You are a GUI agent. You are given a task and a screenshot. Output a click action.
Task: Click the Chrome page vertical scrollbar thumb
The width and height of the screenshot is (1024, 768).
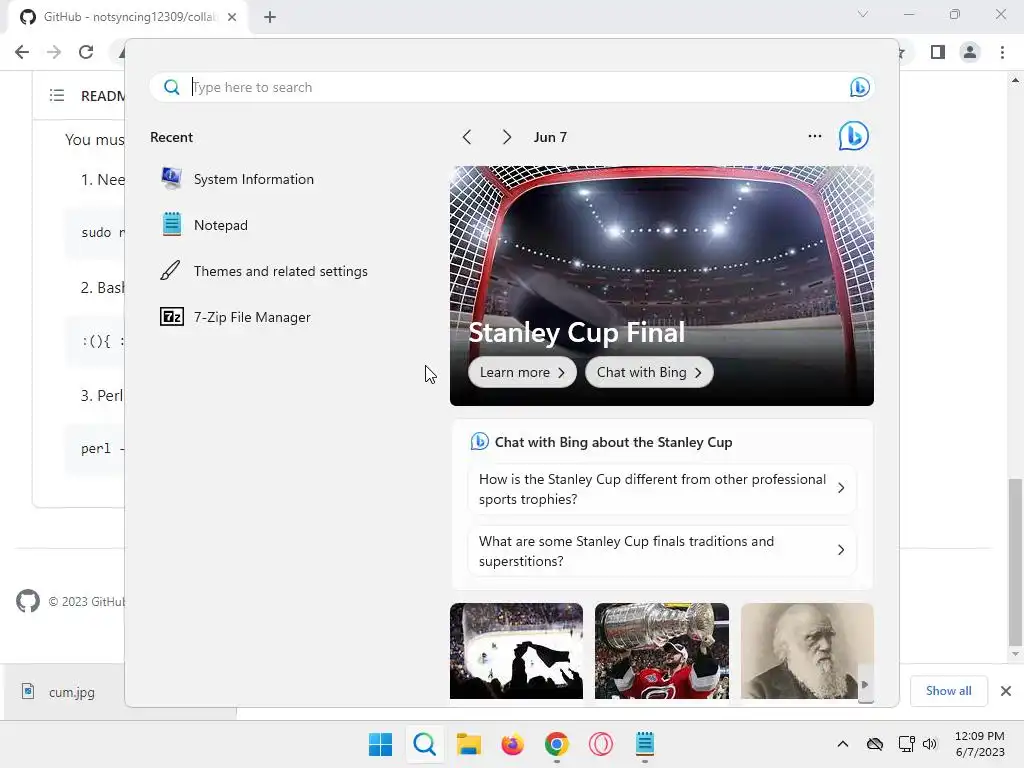(1014, 562)
